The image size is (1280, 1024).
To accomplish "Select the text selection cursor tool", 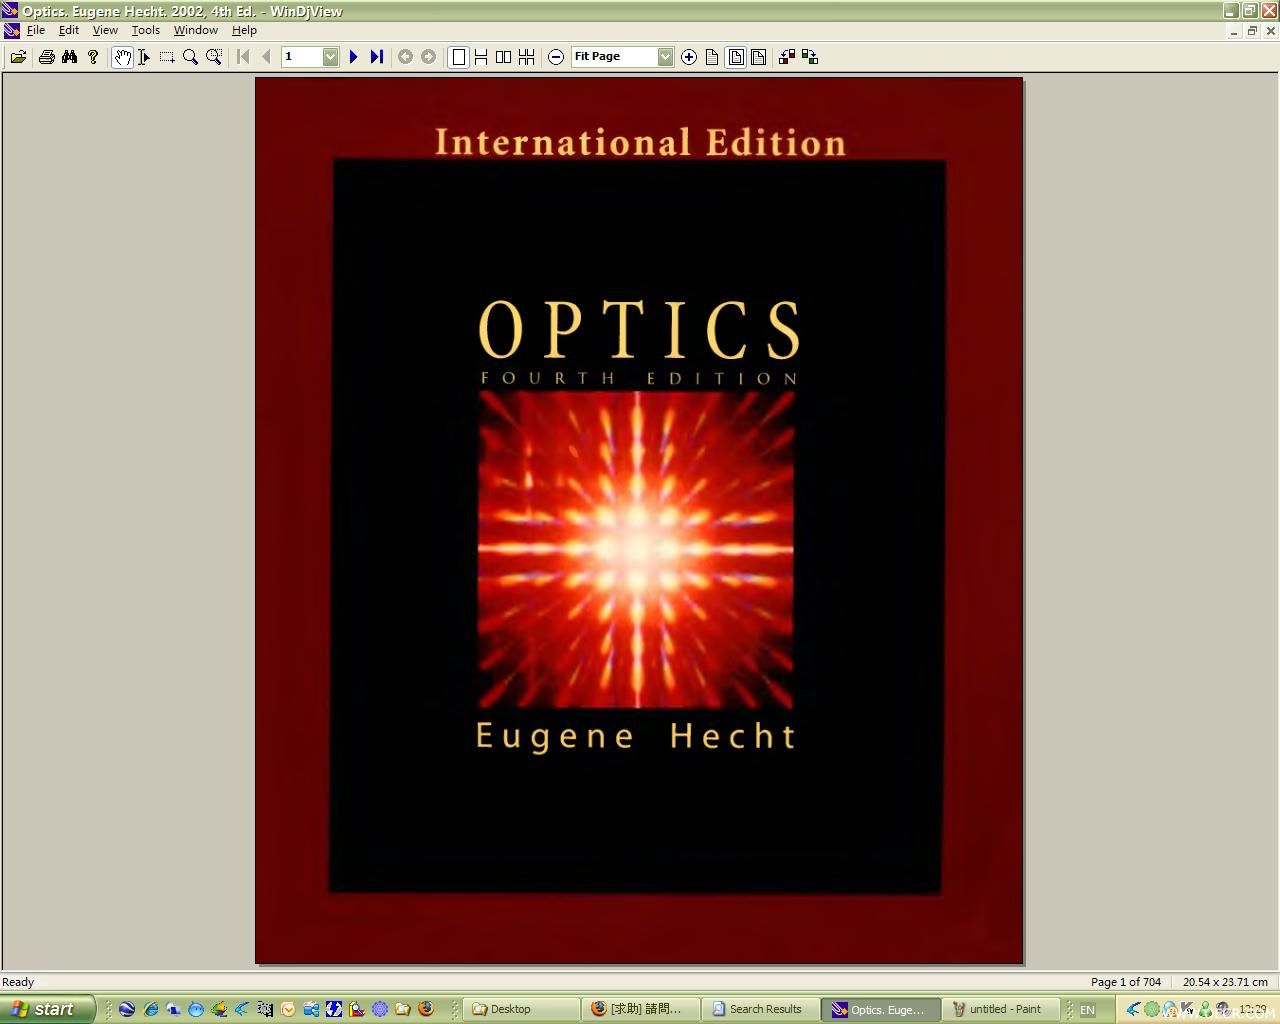I will tap(144, 57).
